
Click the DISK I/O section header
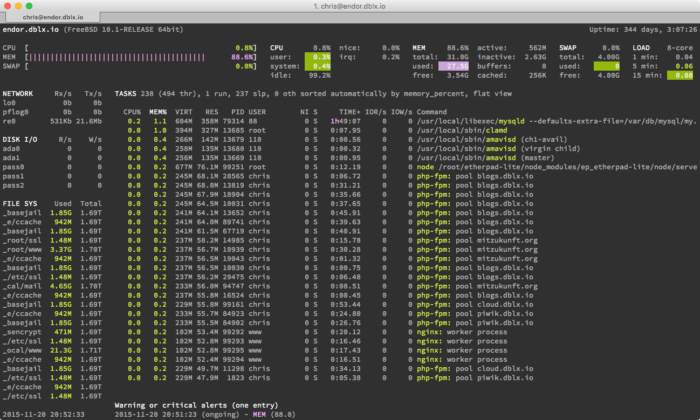pyautogui.click(x=19, y=138)
